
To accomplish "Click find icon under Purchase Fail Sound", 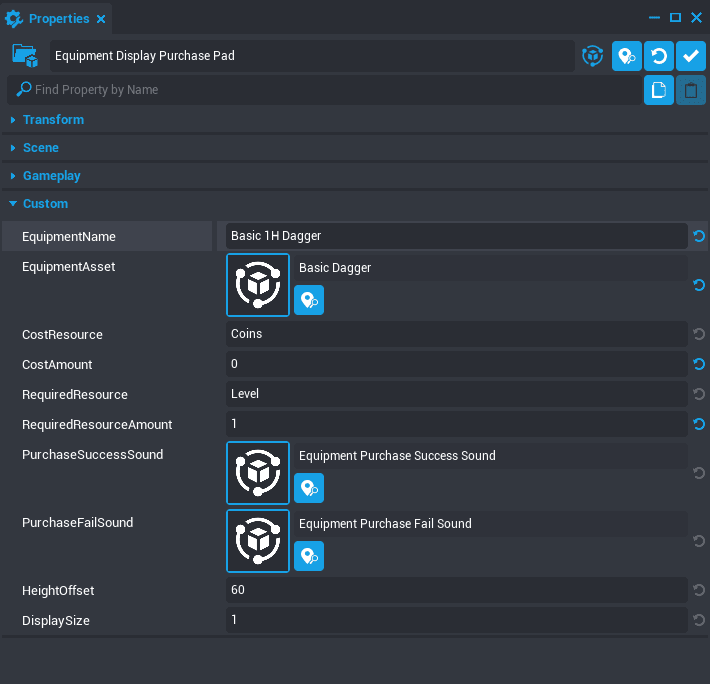I will point(309,556).
